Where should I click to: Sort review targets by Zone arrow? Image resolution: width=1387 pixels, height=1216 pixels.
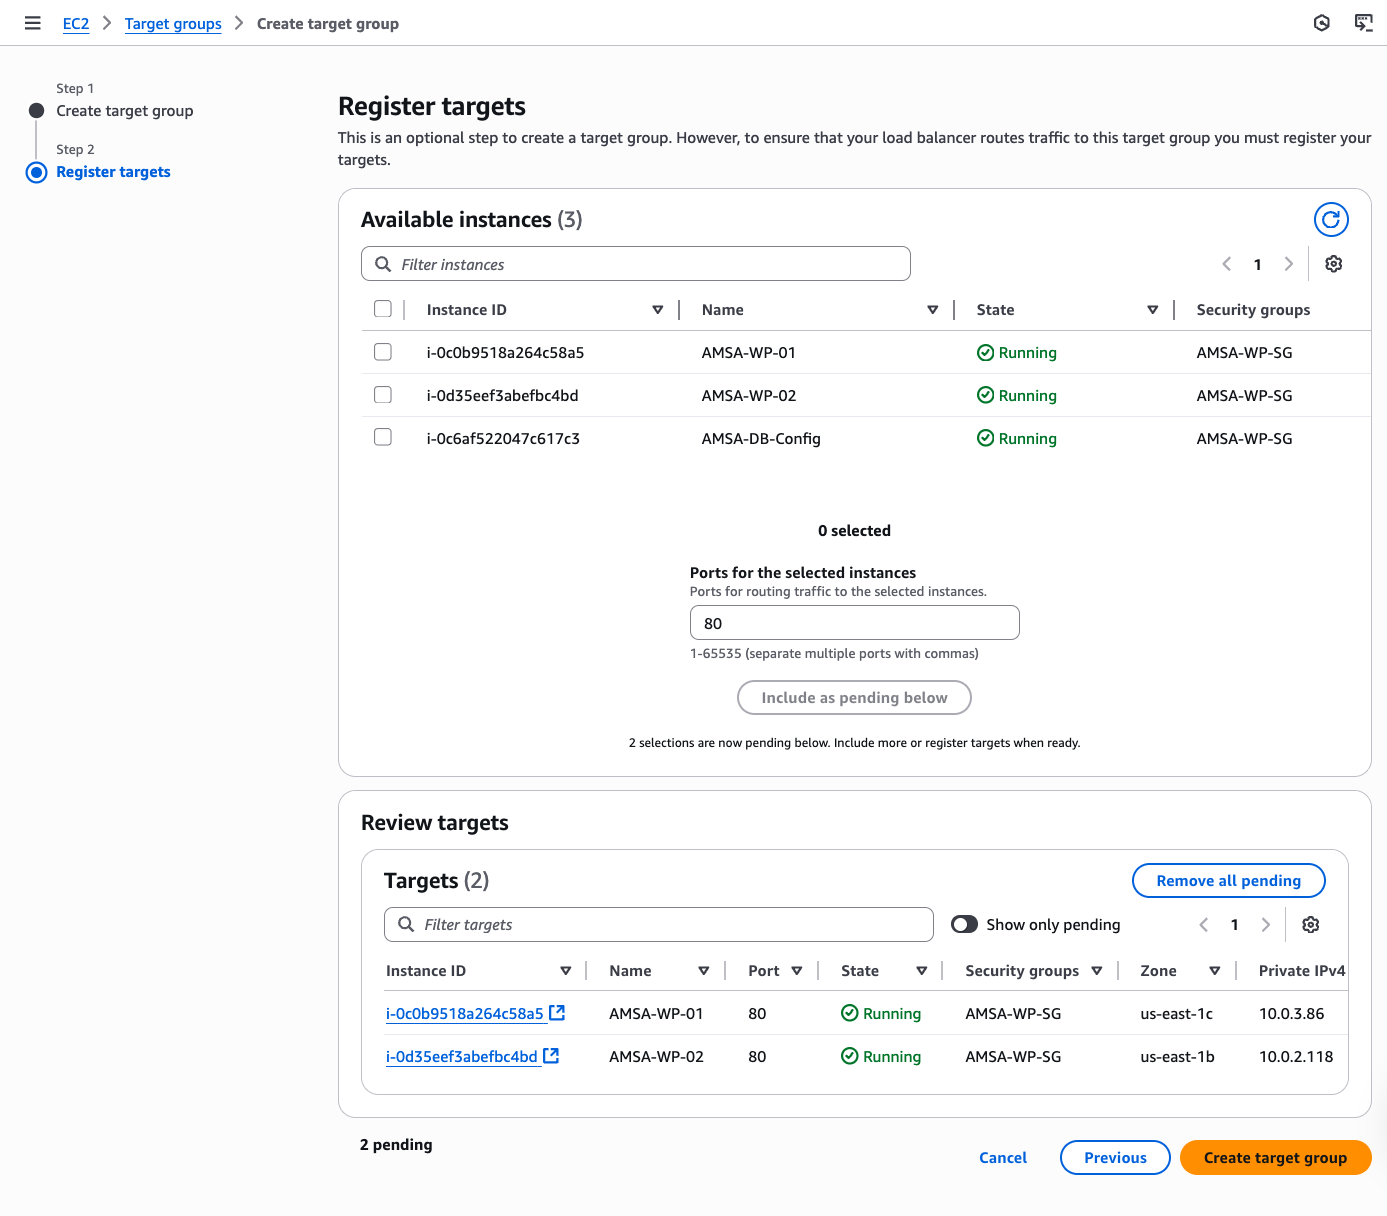pos(1214,971)
